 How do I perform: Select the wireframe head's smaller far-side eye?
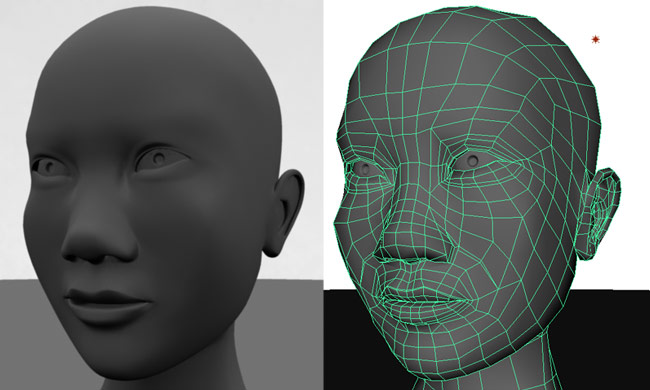pyautogui.click(x=364, y=169)
